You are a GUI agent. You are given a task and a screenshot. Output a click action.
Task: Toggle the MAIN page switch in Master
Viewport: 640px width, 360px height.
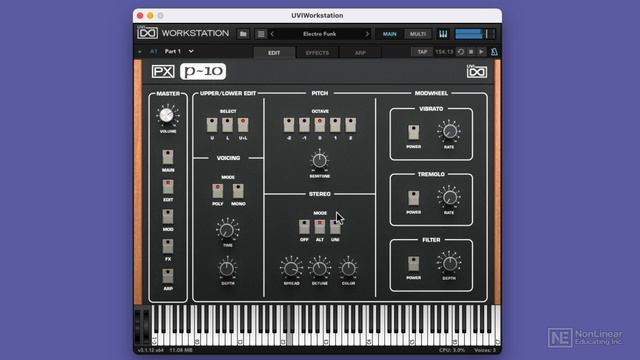pyautogui.click(x=168, y=157)
